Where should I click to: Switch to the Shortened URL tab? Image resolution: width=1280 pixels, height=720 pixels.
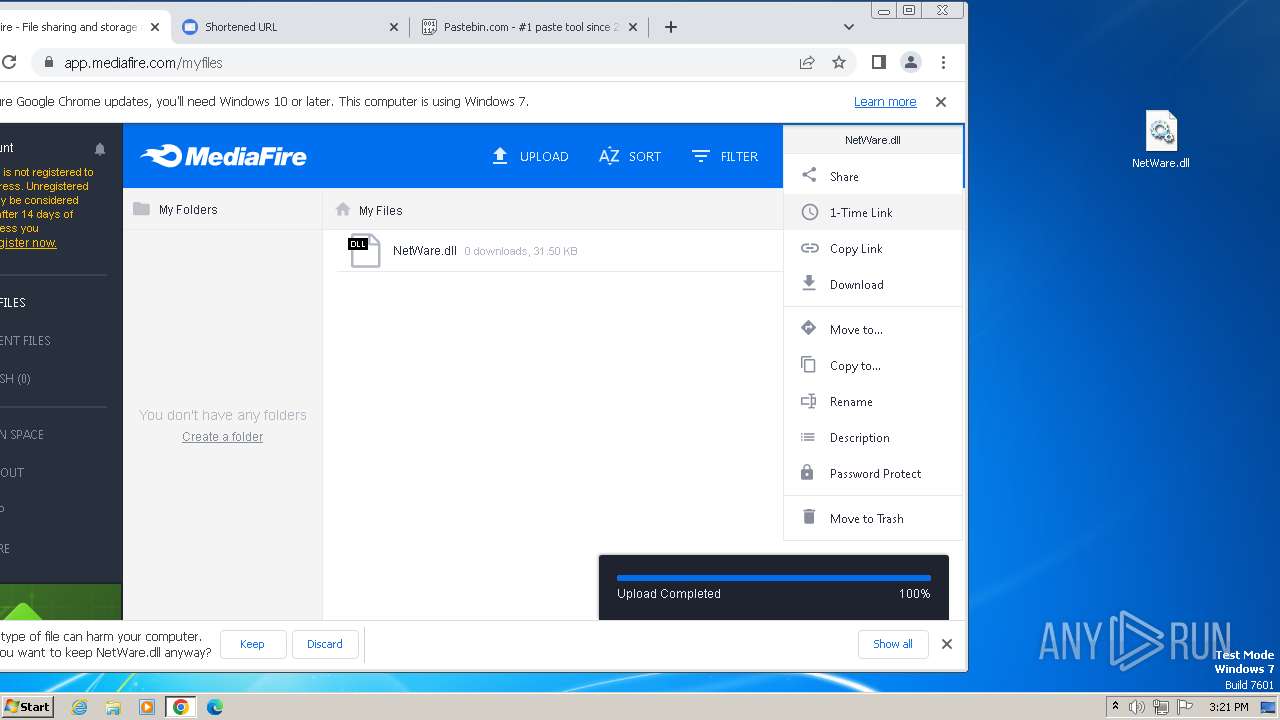290,27
